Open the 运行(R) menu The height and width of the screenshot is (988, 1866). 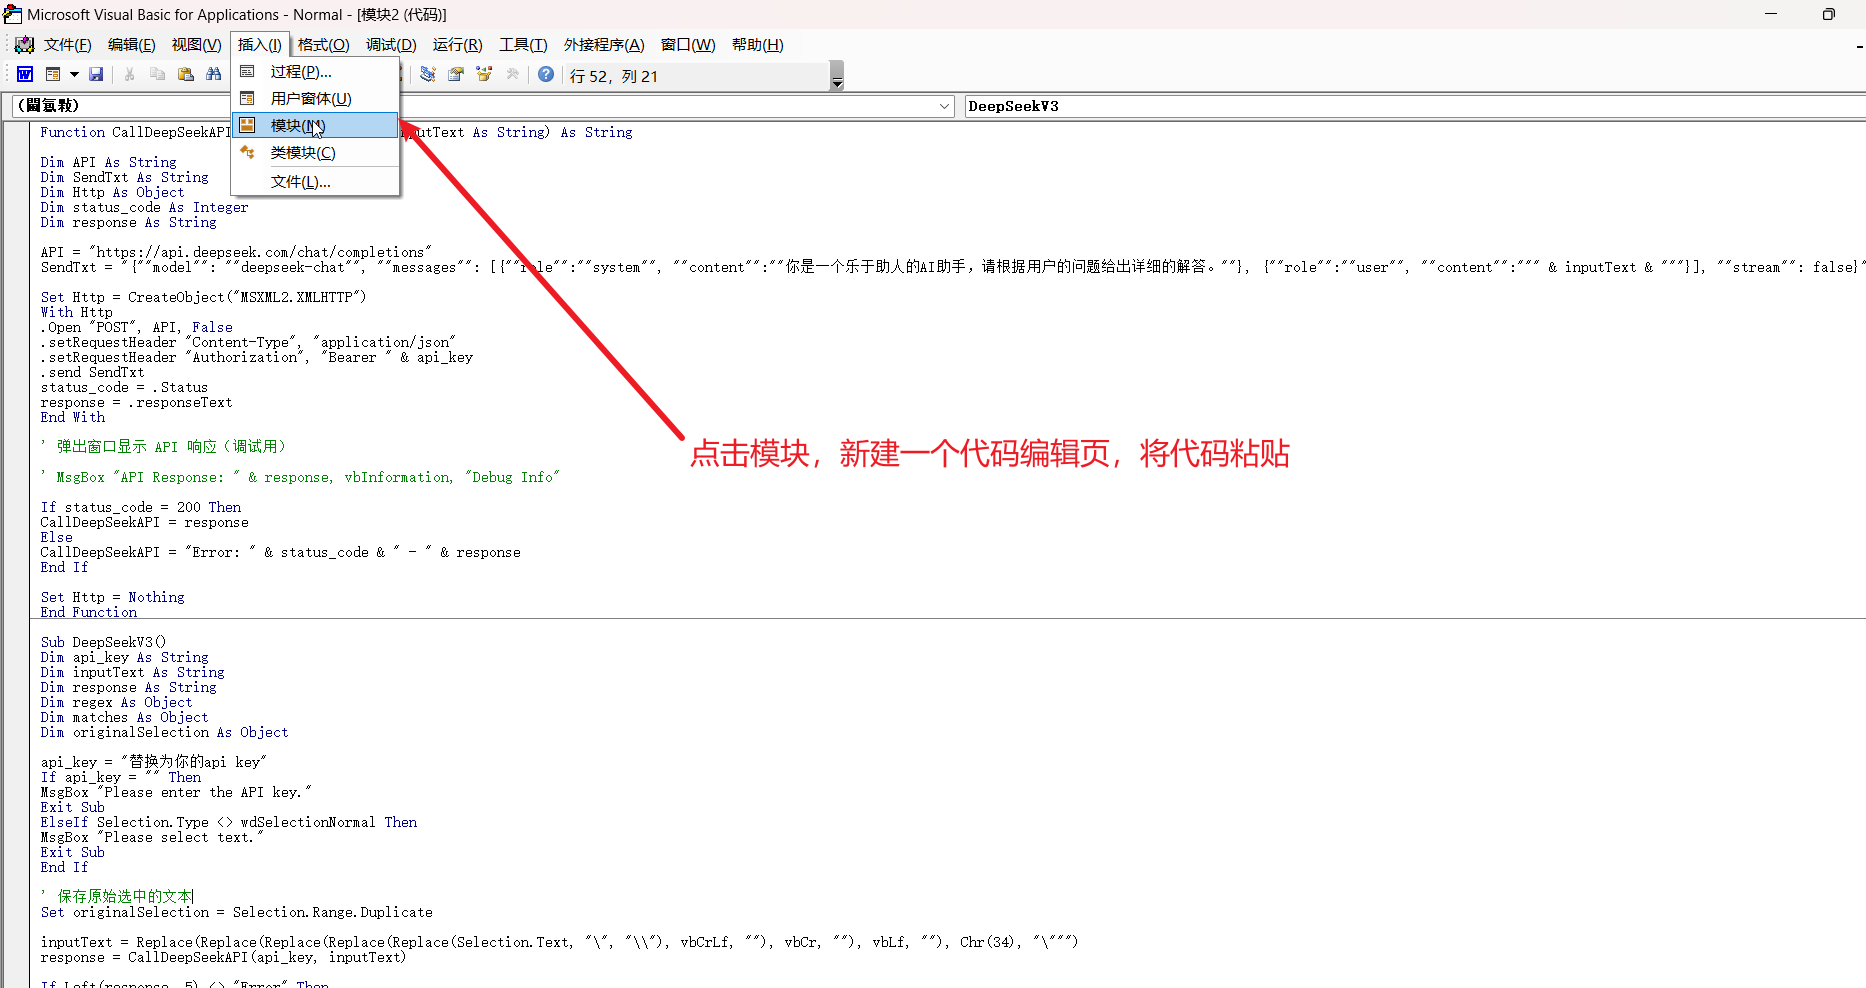pyautogui.click(x=457, y=45)
